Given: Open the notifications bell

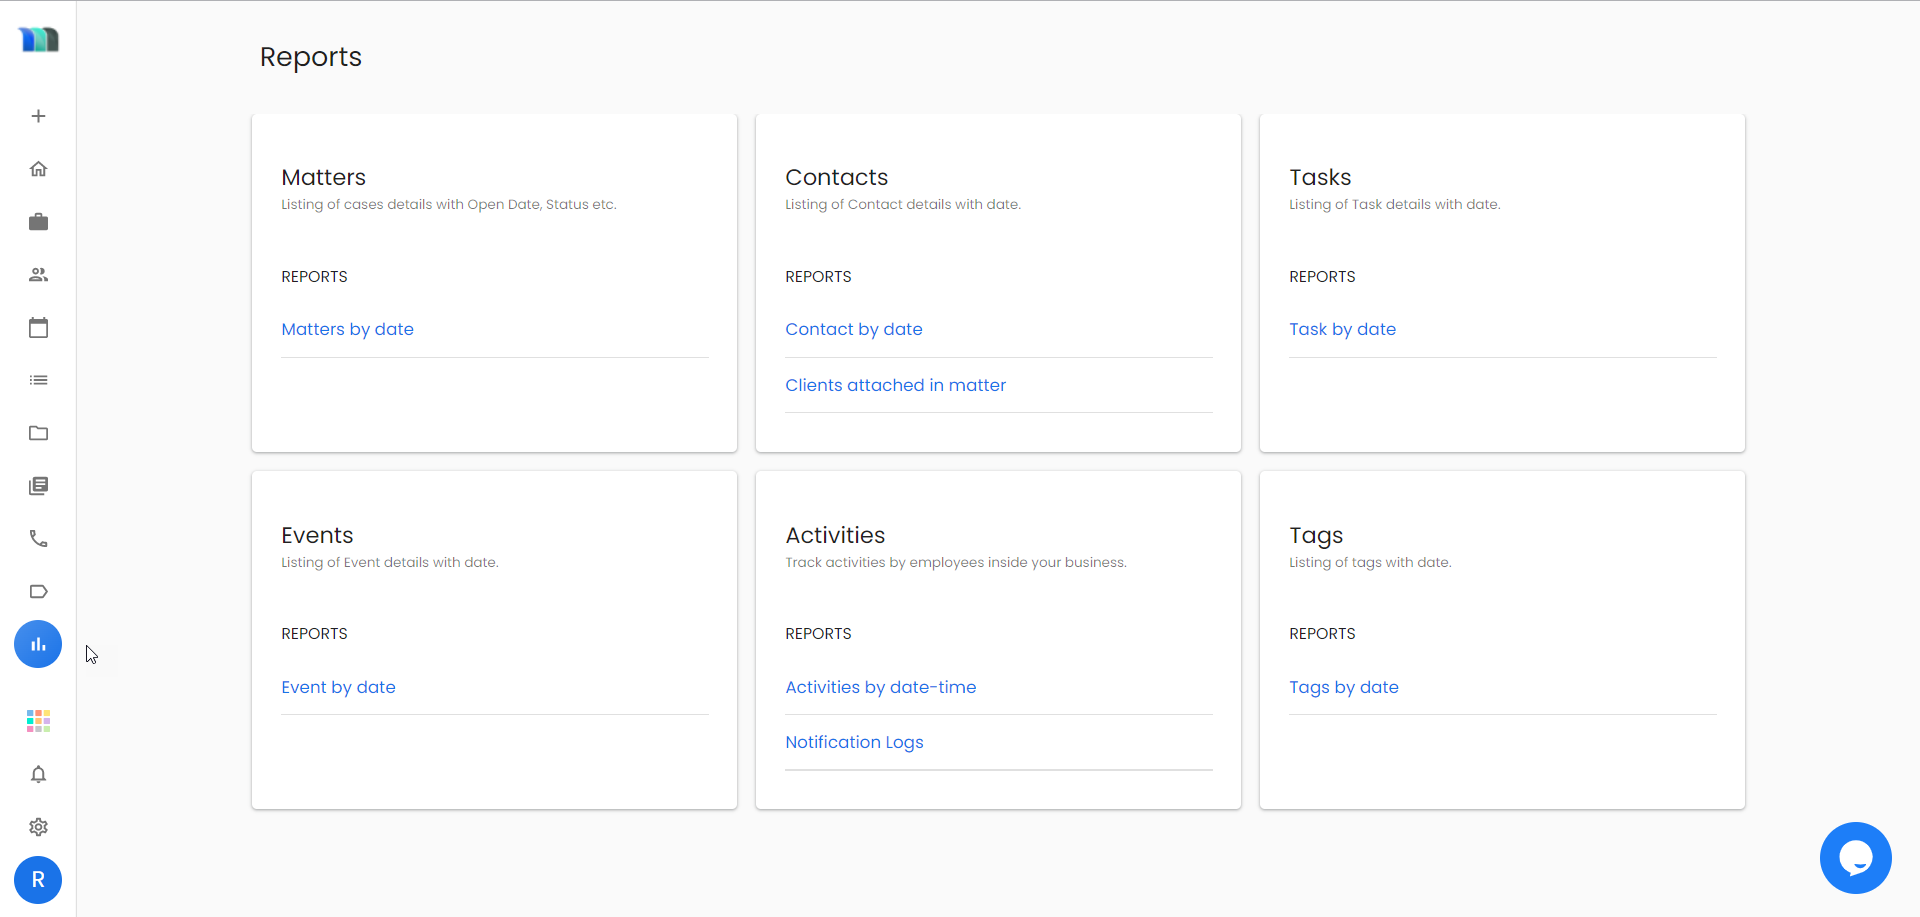Looking at the screenshot, I should 38,774.
